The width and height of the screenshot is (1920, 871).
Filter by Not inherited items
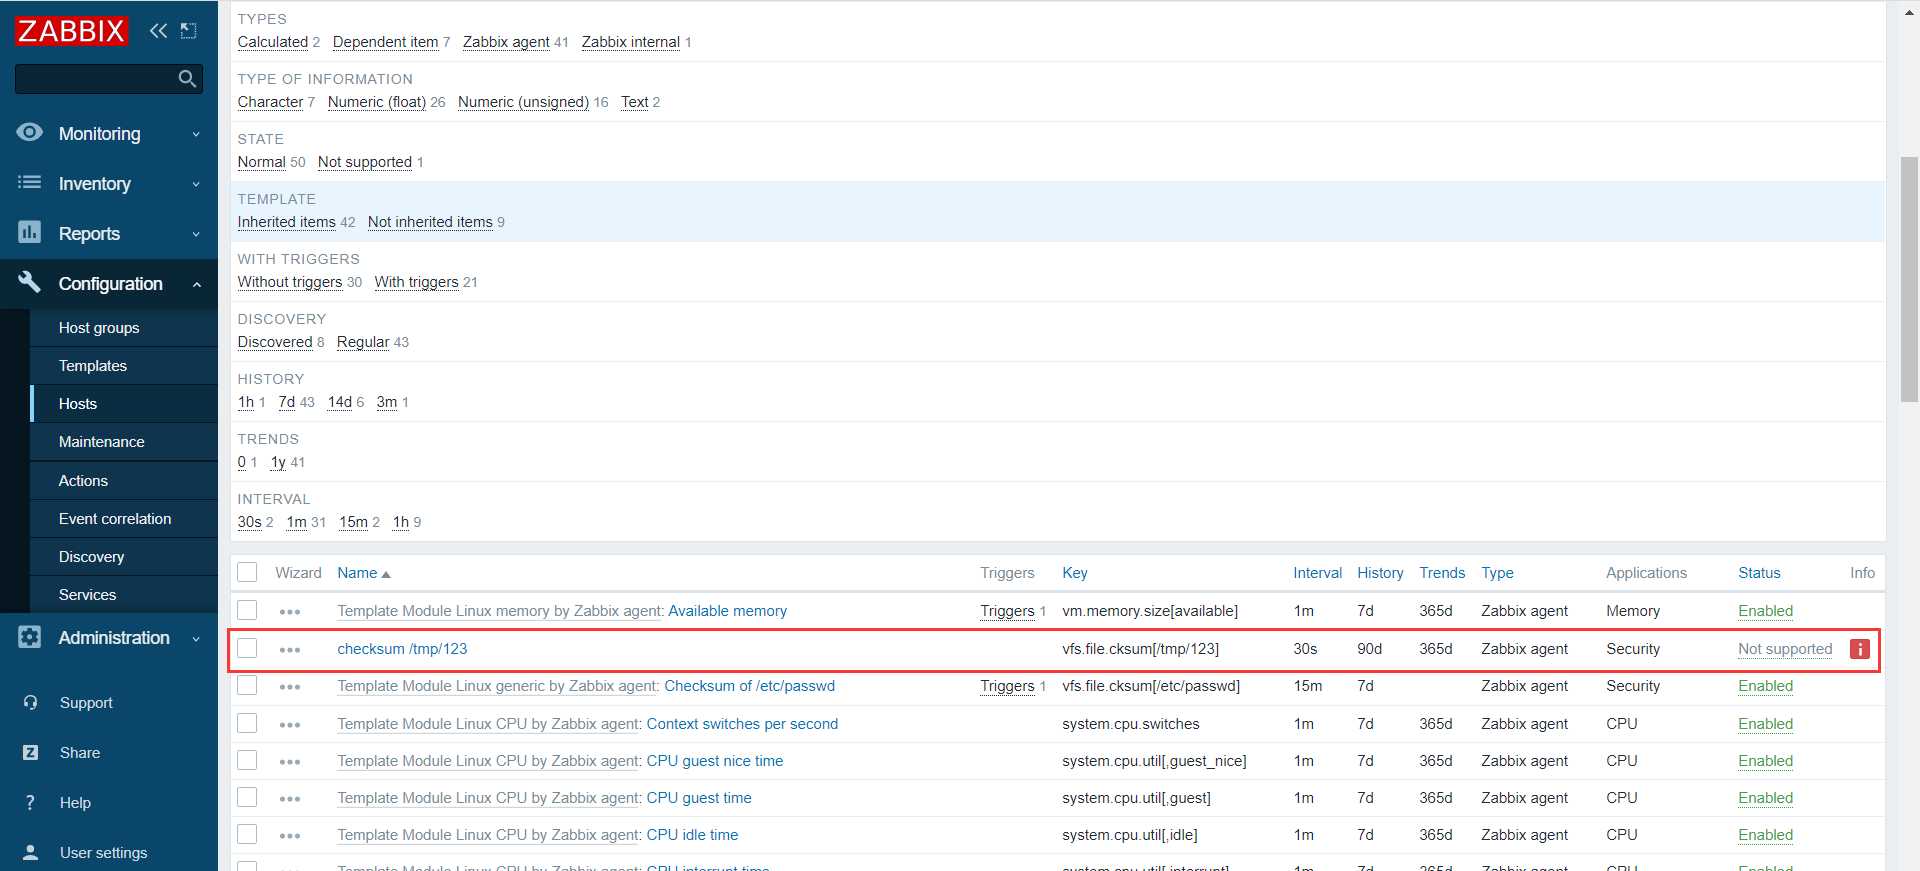tap(430, 222)
